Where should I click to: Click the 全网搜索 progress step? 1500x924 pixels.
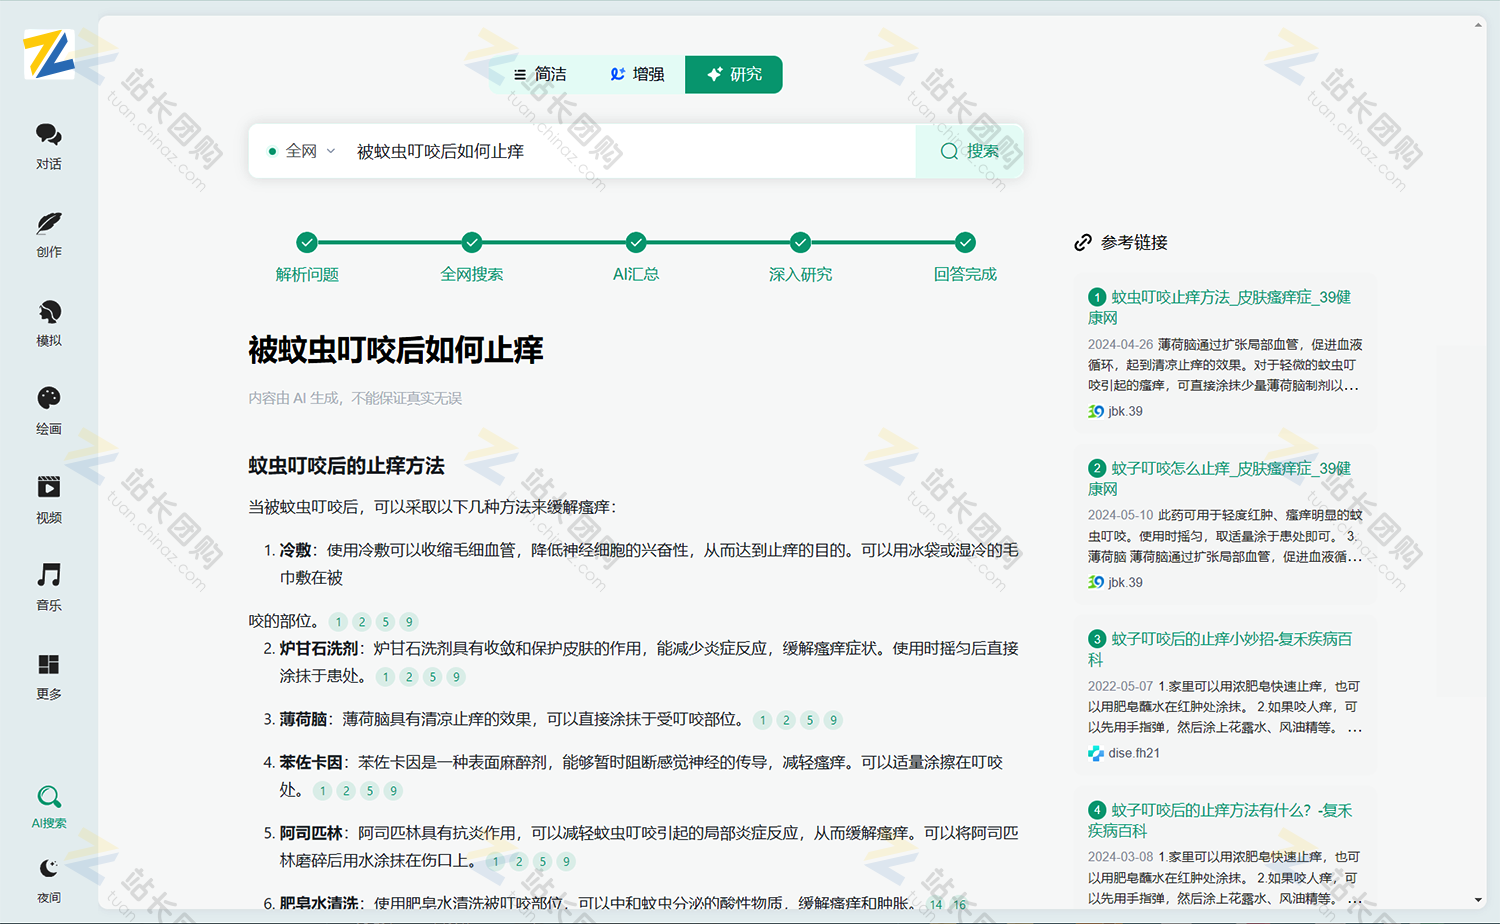click(x=472, y=258)
